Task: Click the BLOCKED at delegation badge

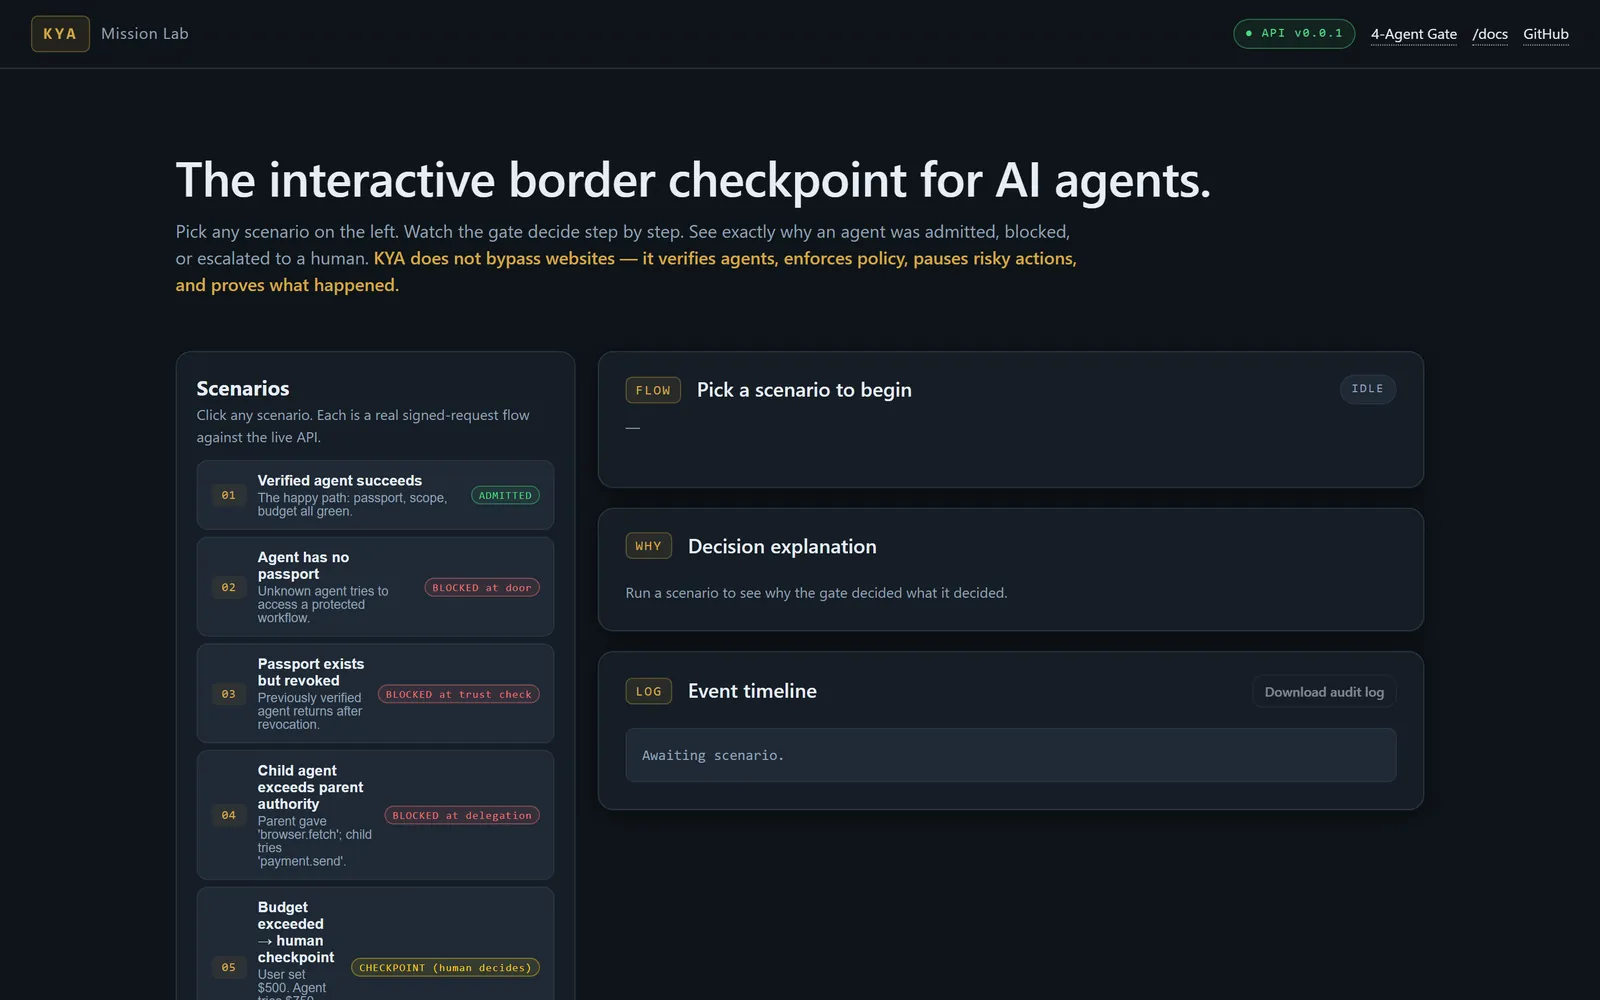Action: click(462, 816)
